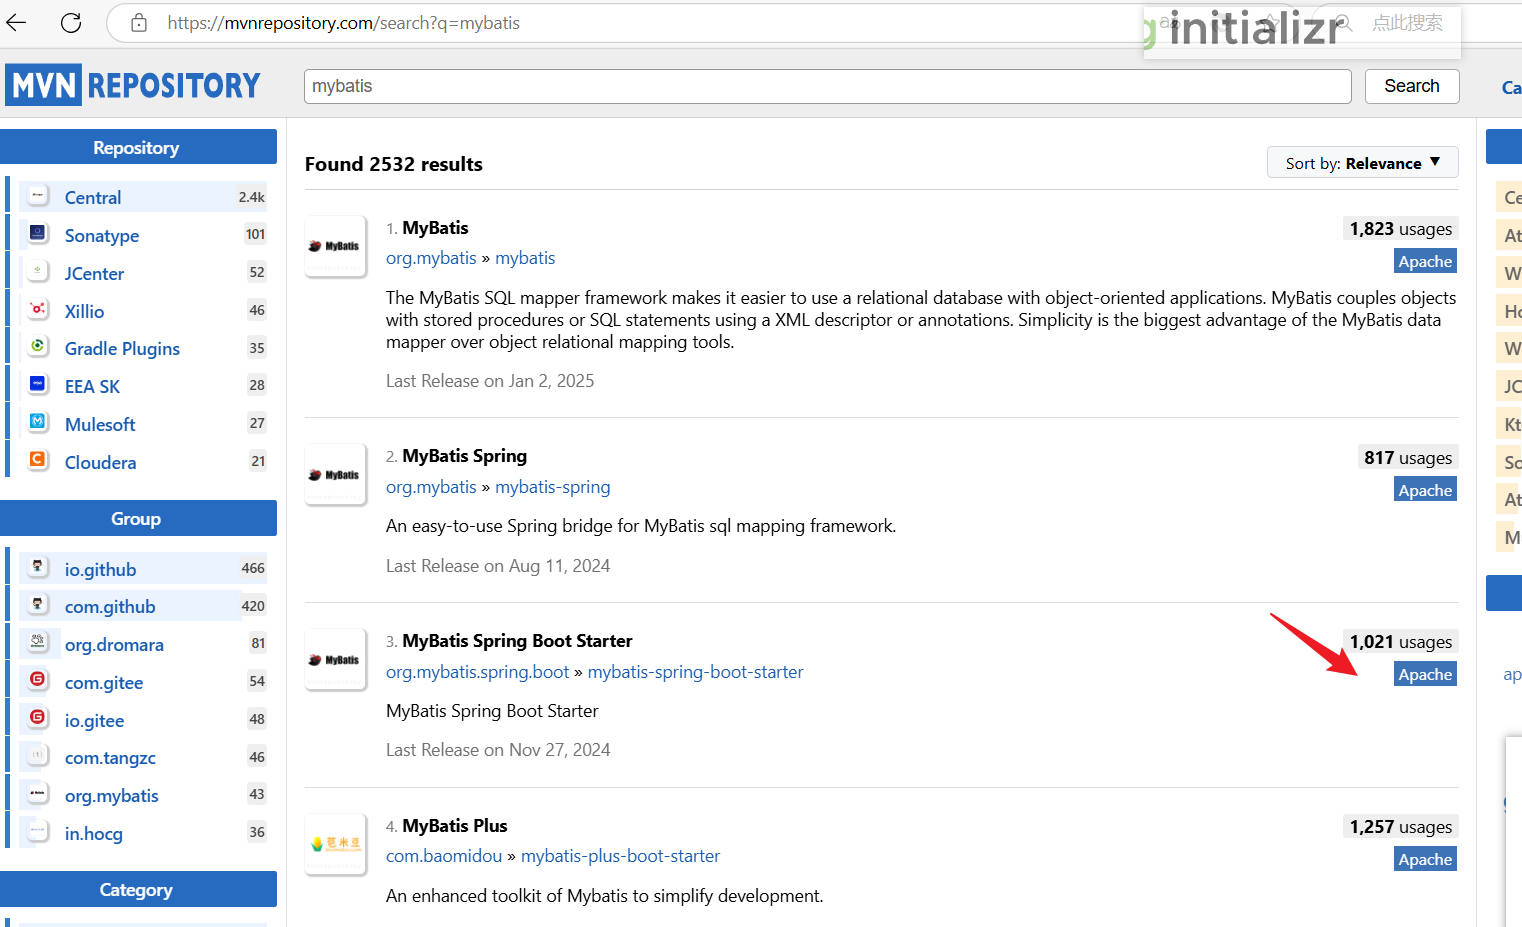Click the mybatis search input field
Screen dimensions: 1522x927
(828, 86)
